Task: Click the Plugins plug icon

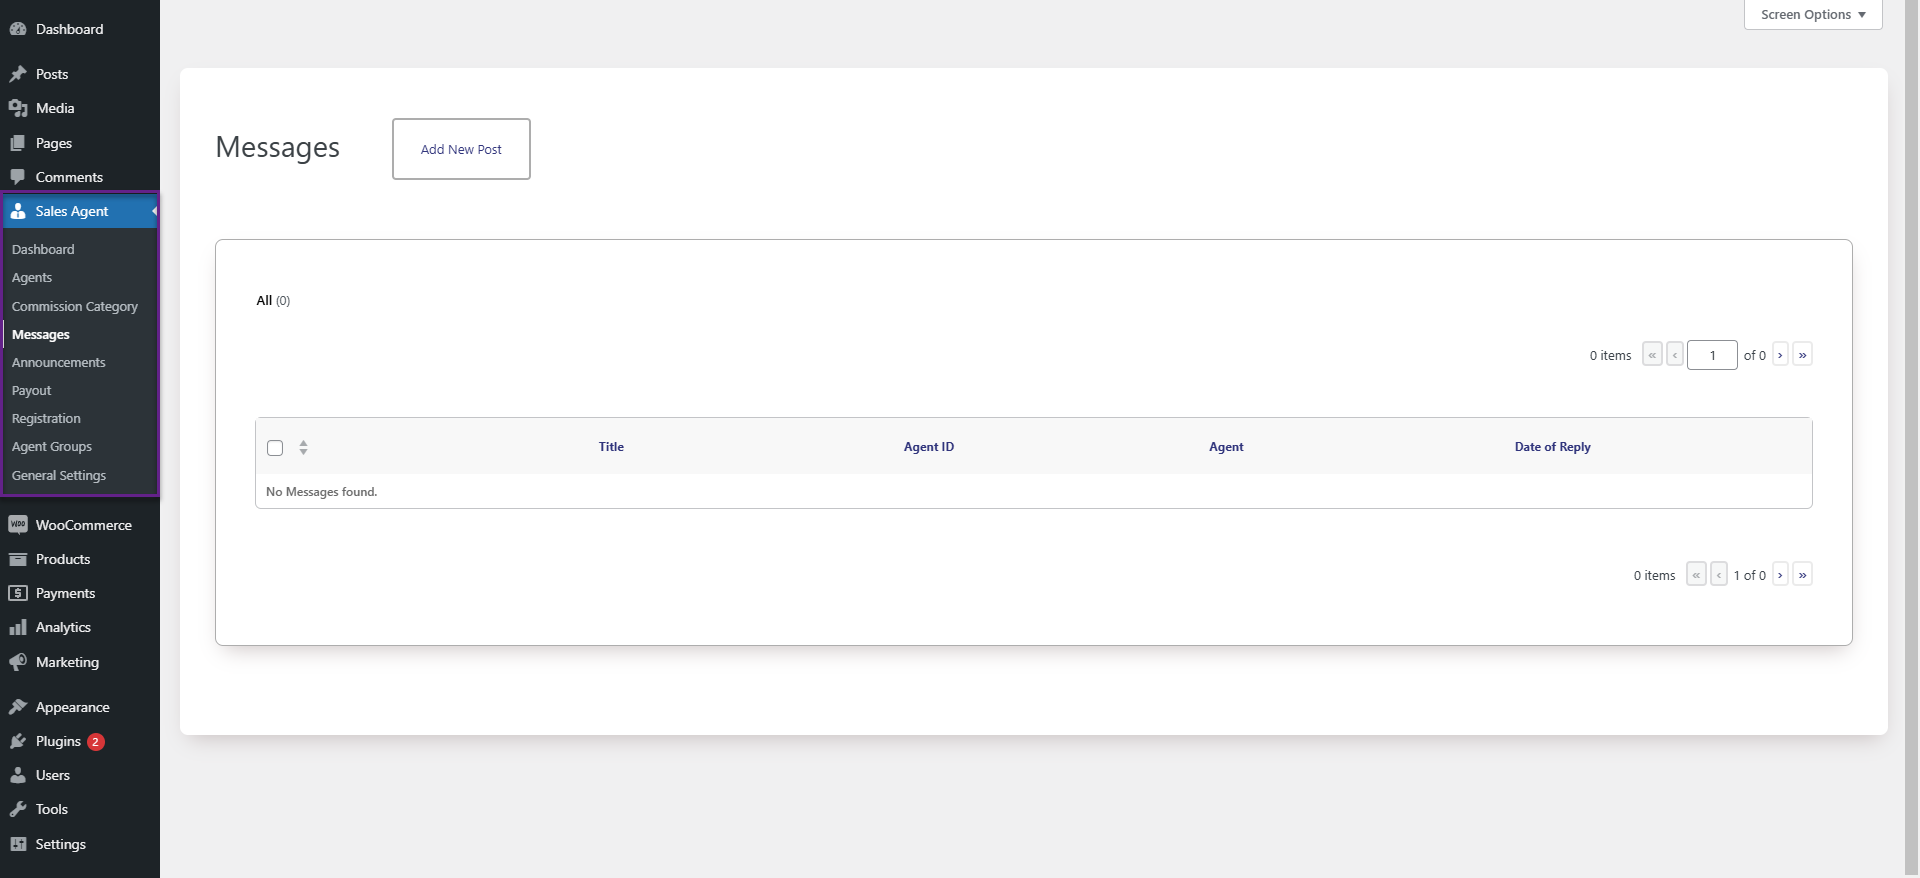Action: (x=18, y=741)
